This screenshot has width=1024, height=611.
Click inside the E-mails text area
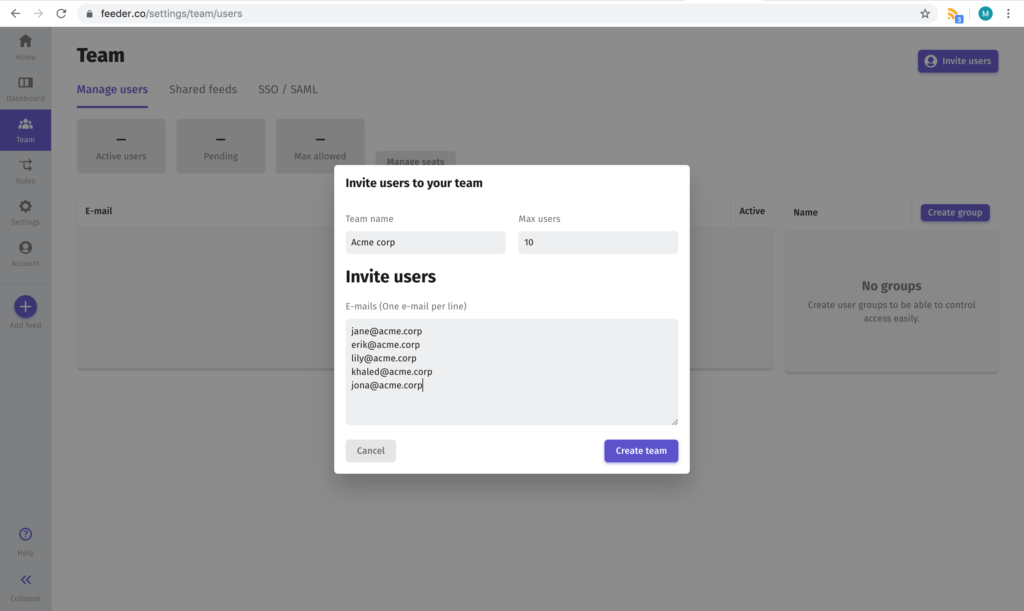tap(511, 371)
